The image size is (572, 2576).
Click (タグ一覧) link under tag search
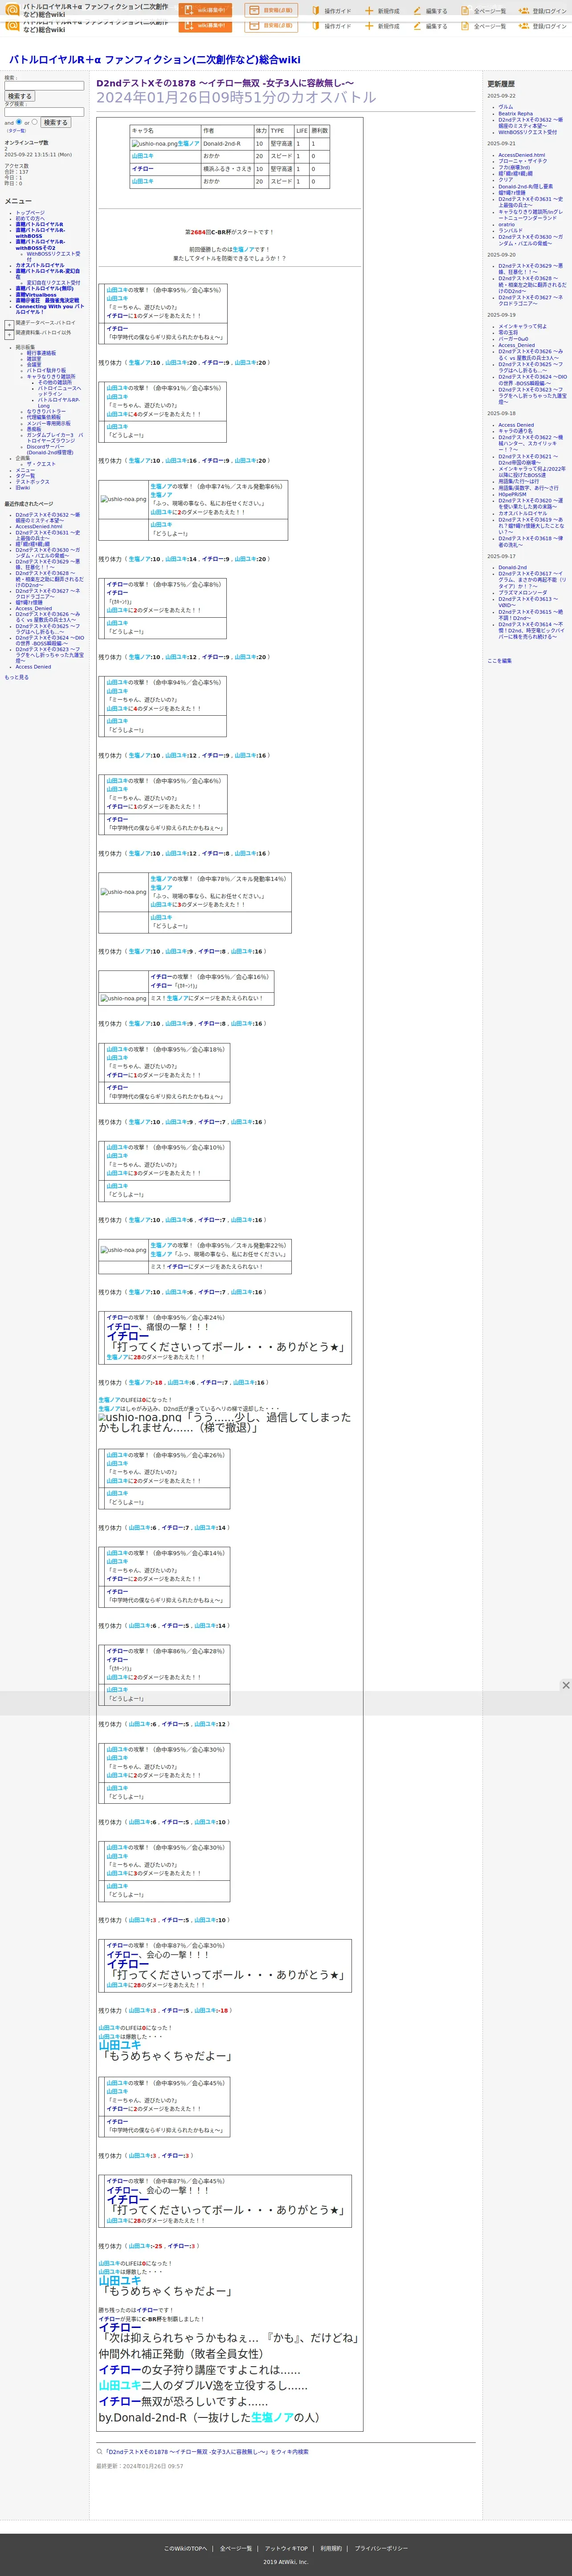[x=17, y=130]
